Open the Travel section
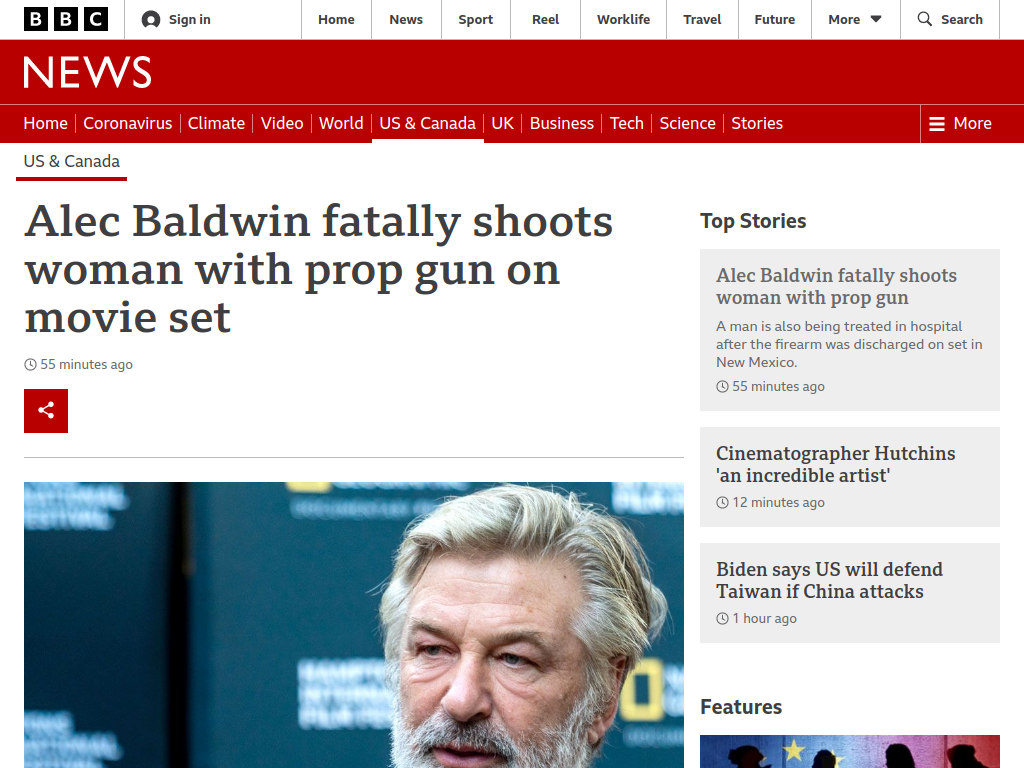1024x768 pixels. (702, 20)
